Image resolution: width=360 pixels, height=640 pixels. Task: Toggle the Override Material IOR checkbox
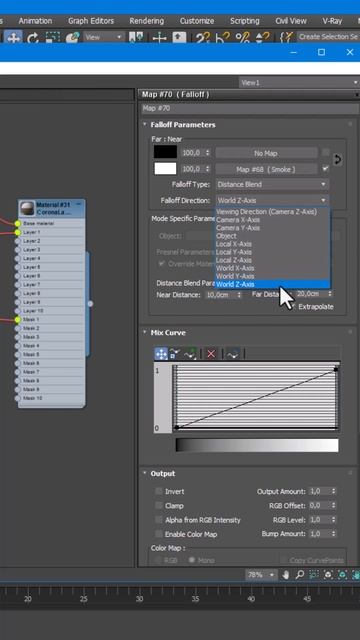pyautogui.click(x=162, y=263)
